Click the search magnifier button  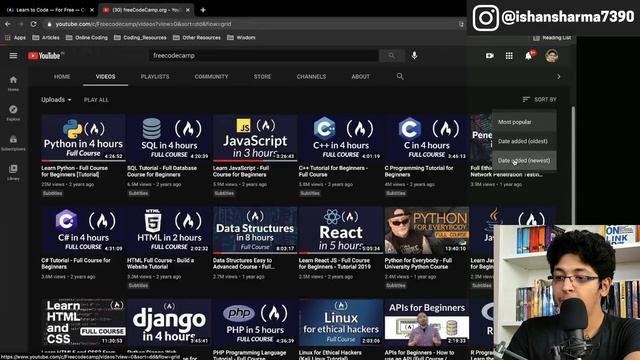coord(391,56)
